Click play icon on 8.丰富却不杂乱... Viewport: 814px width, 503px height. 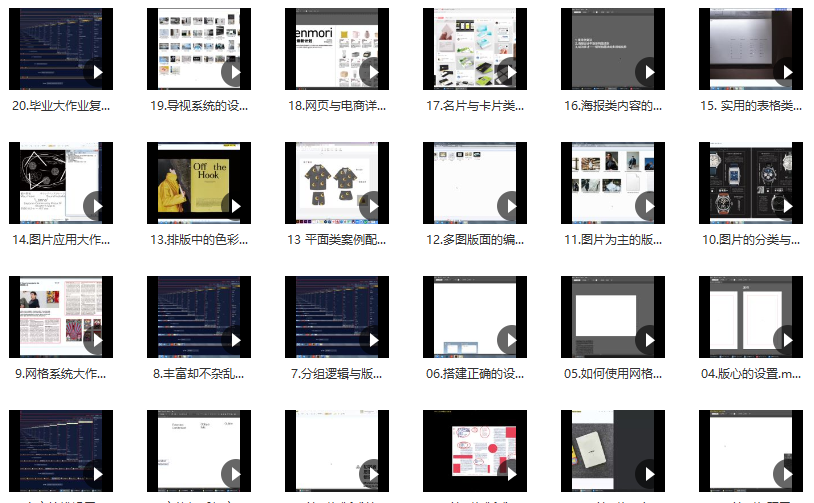point(235,341)
